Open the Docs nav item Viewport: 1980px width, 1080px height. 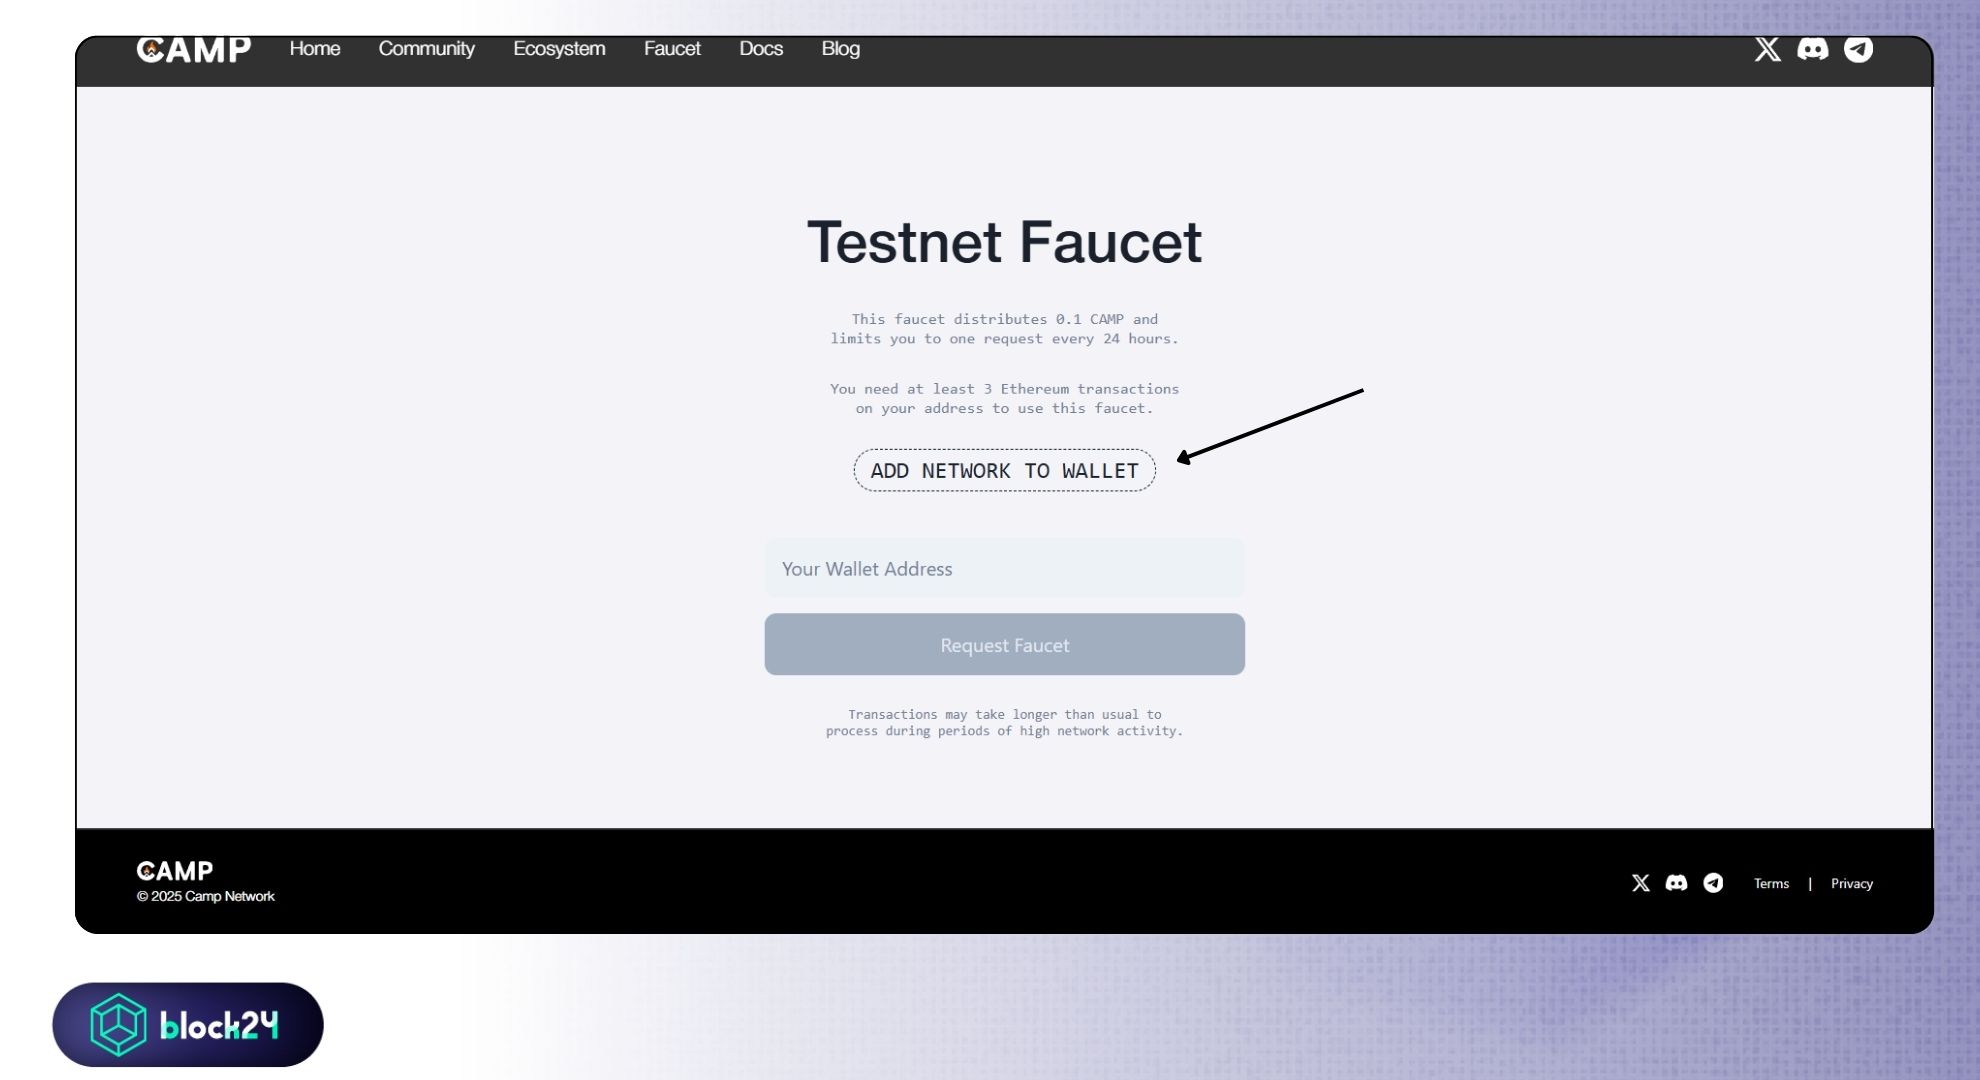click(761, 49)
